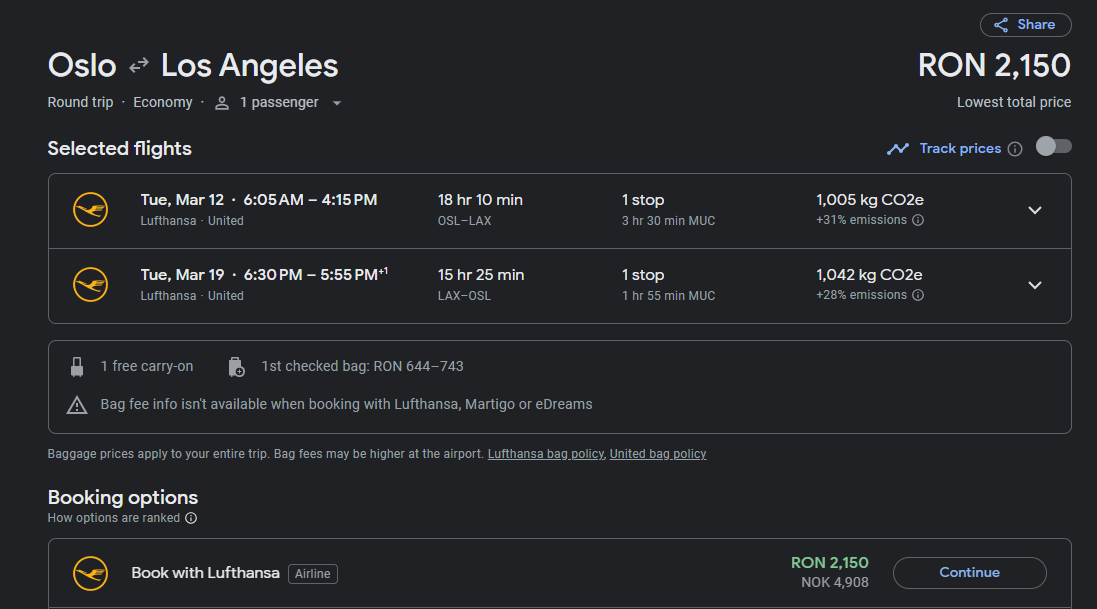
Task: Click the bag fee warning triangle icon
Action: (77, 405)
